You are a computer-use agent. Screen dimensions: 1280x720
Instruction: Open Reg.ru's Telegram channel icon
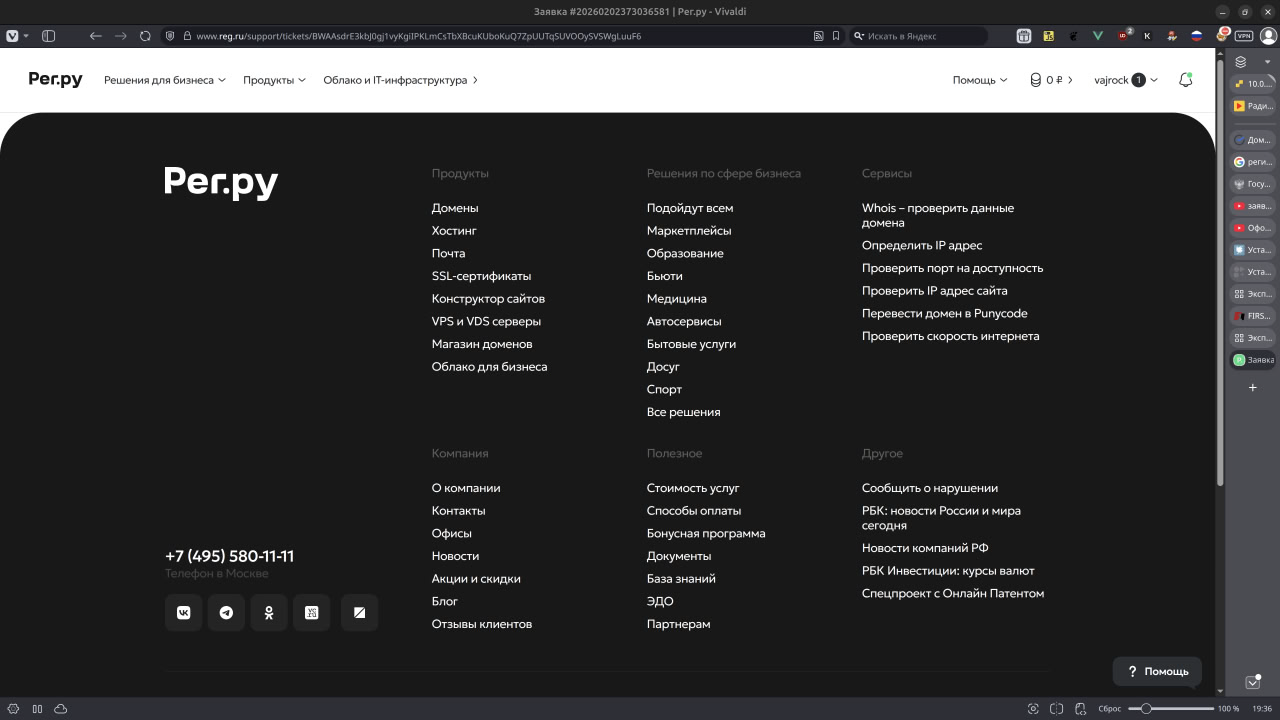coord(226,612)
